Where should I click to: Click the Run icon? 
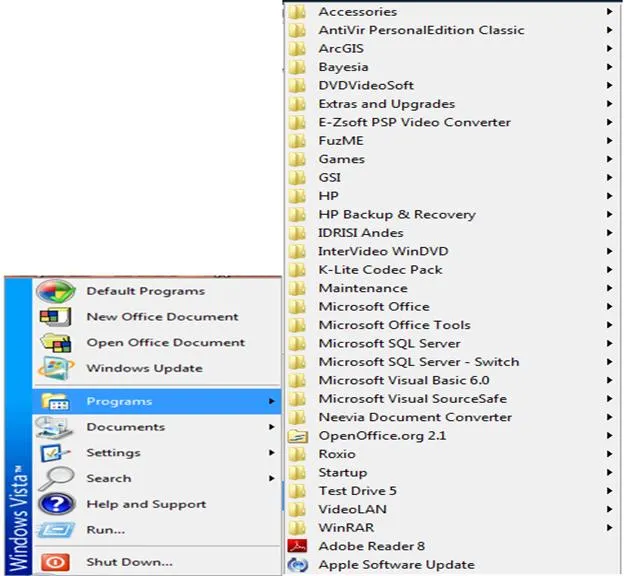click(55, 530)
